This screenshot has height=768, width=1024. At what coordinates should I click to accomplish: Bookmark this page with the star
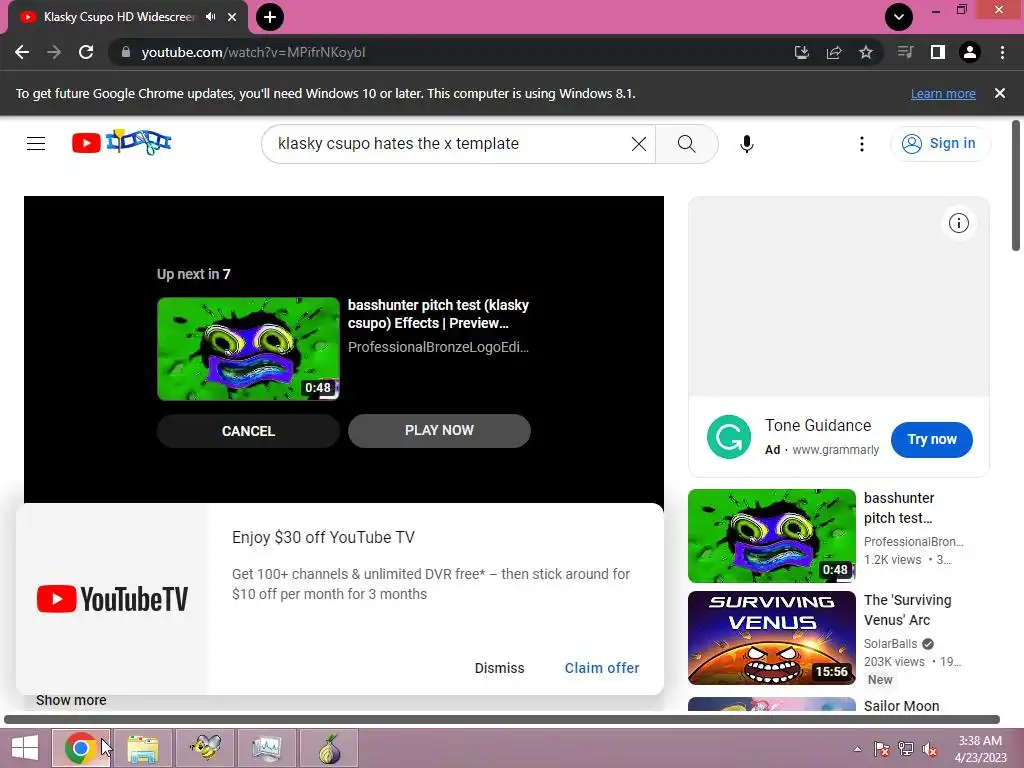tap(866, 52)
